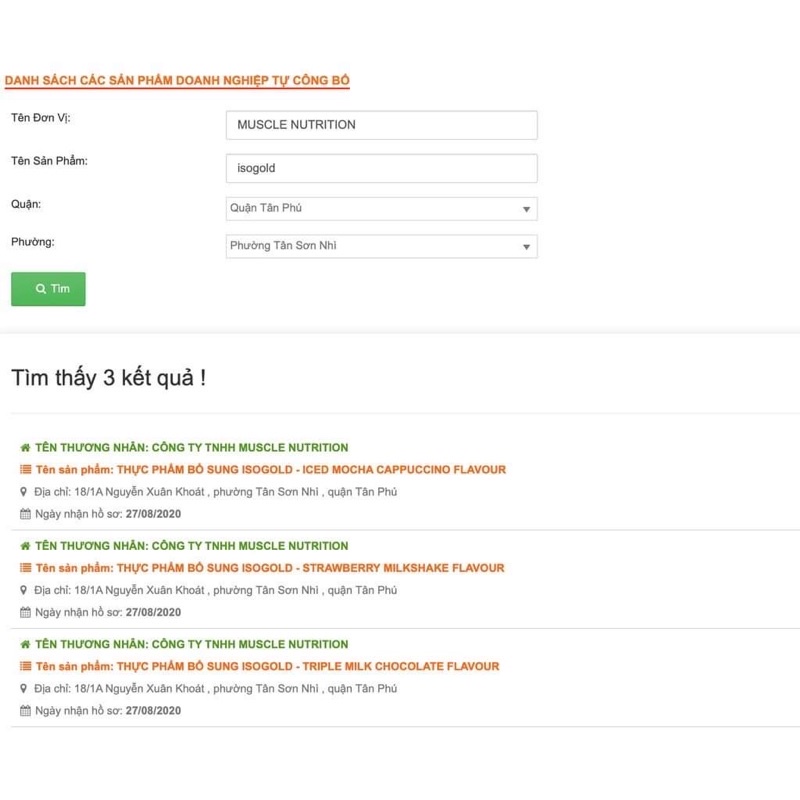Click the Tên Sản Phẩm isogold field
The image size is (800, 800).
click(x=382, y=168)
